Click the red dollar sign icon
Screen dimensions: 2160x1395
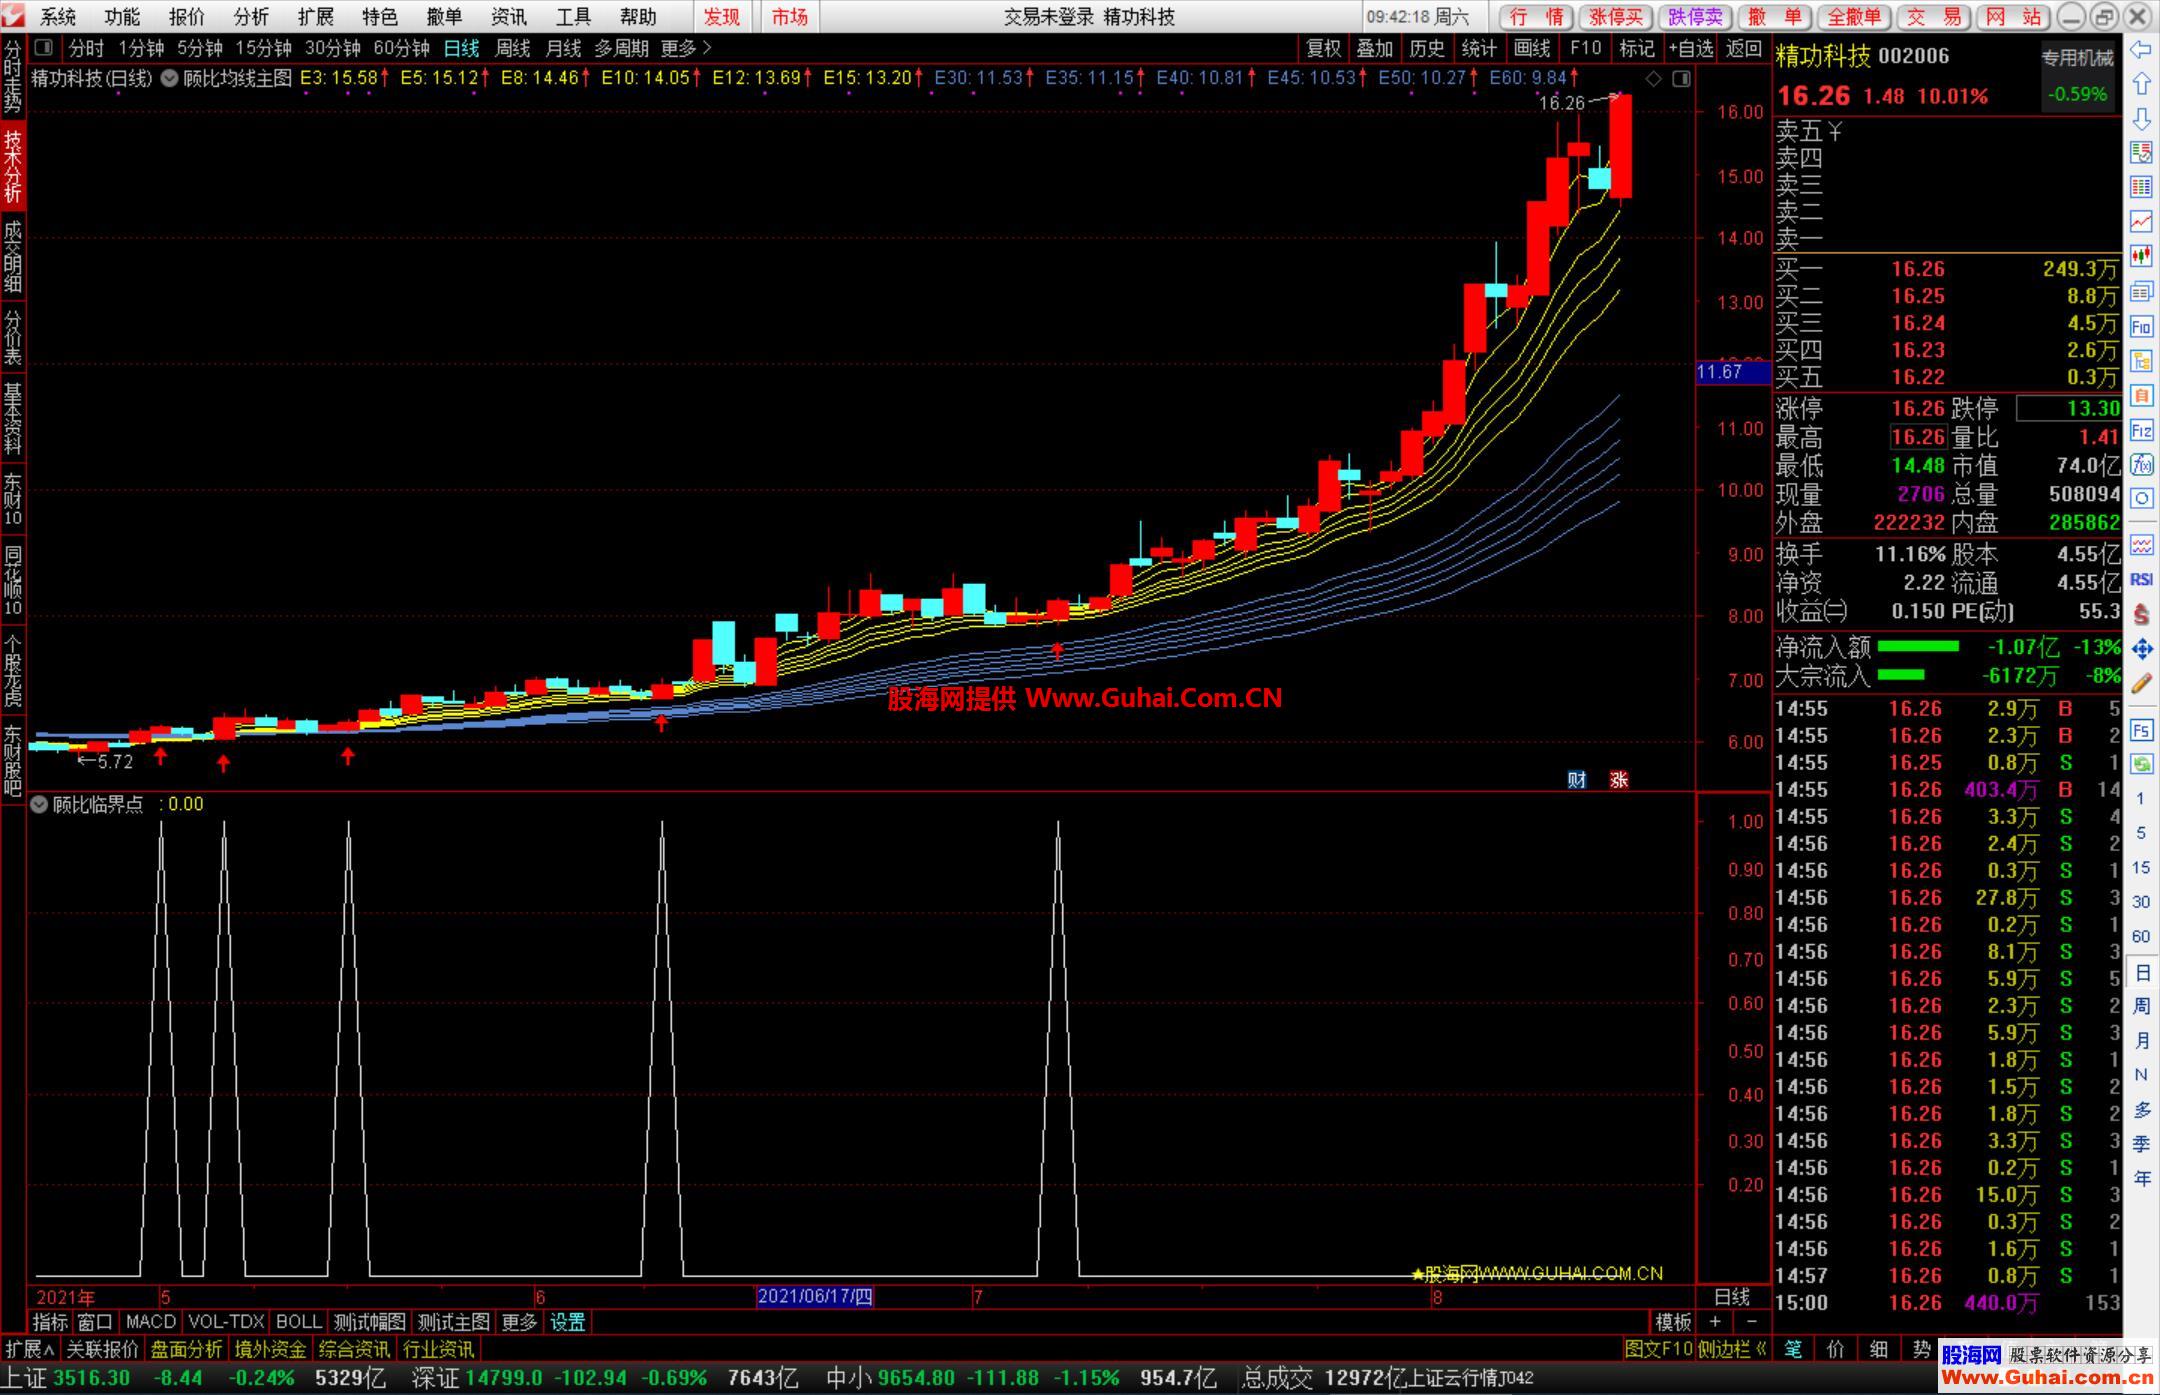click(x=2141, y=614)
